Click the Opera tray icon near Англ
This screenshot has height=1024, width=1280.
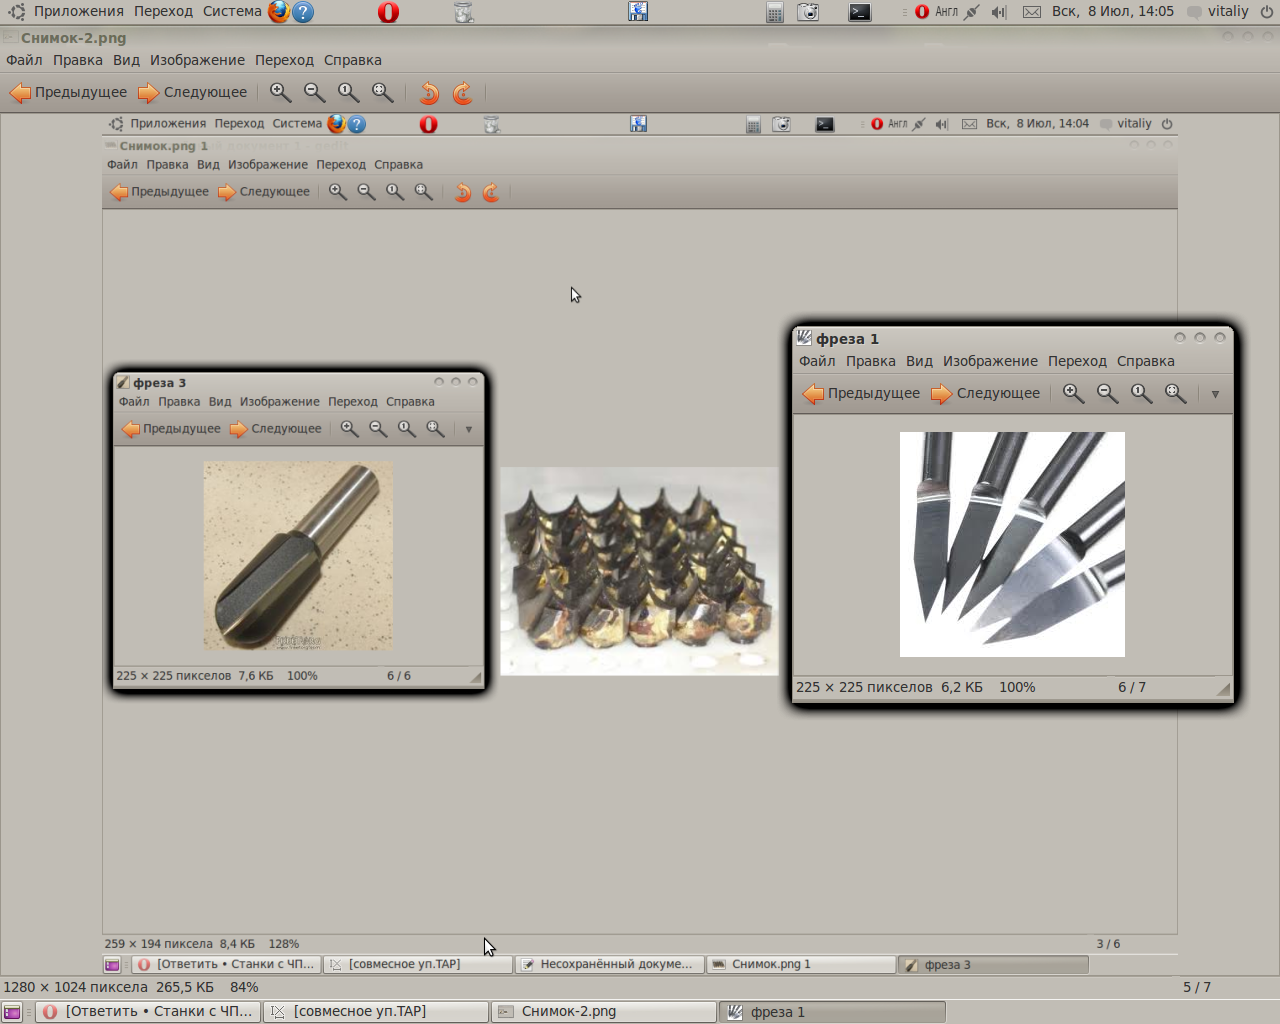pos(922,12)
